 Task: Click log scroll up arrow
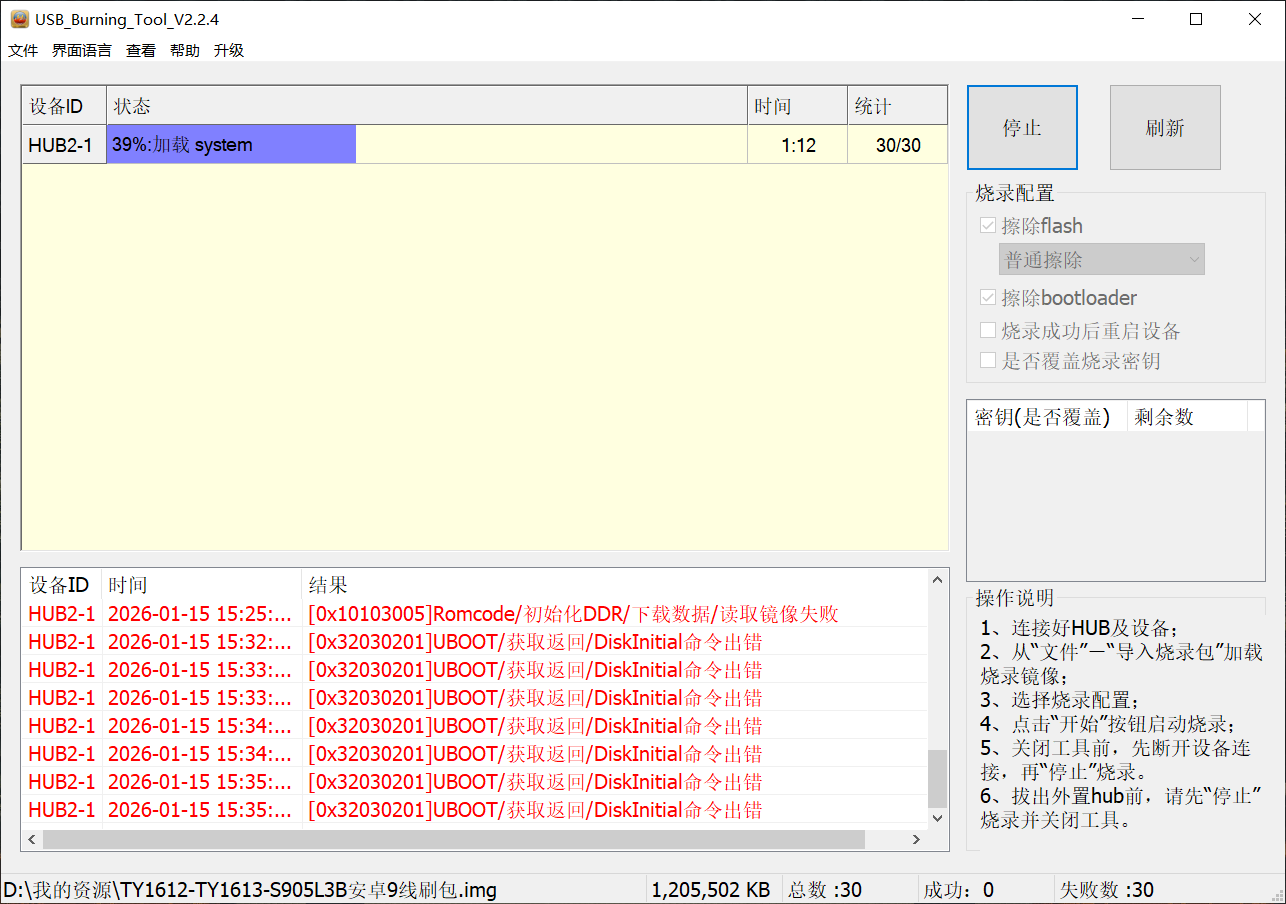[937, 579]
